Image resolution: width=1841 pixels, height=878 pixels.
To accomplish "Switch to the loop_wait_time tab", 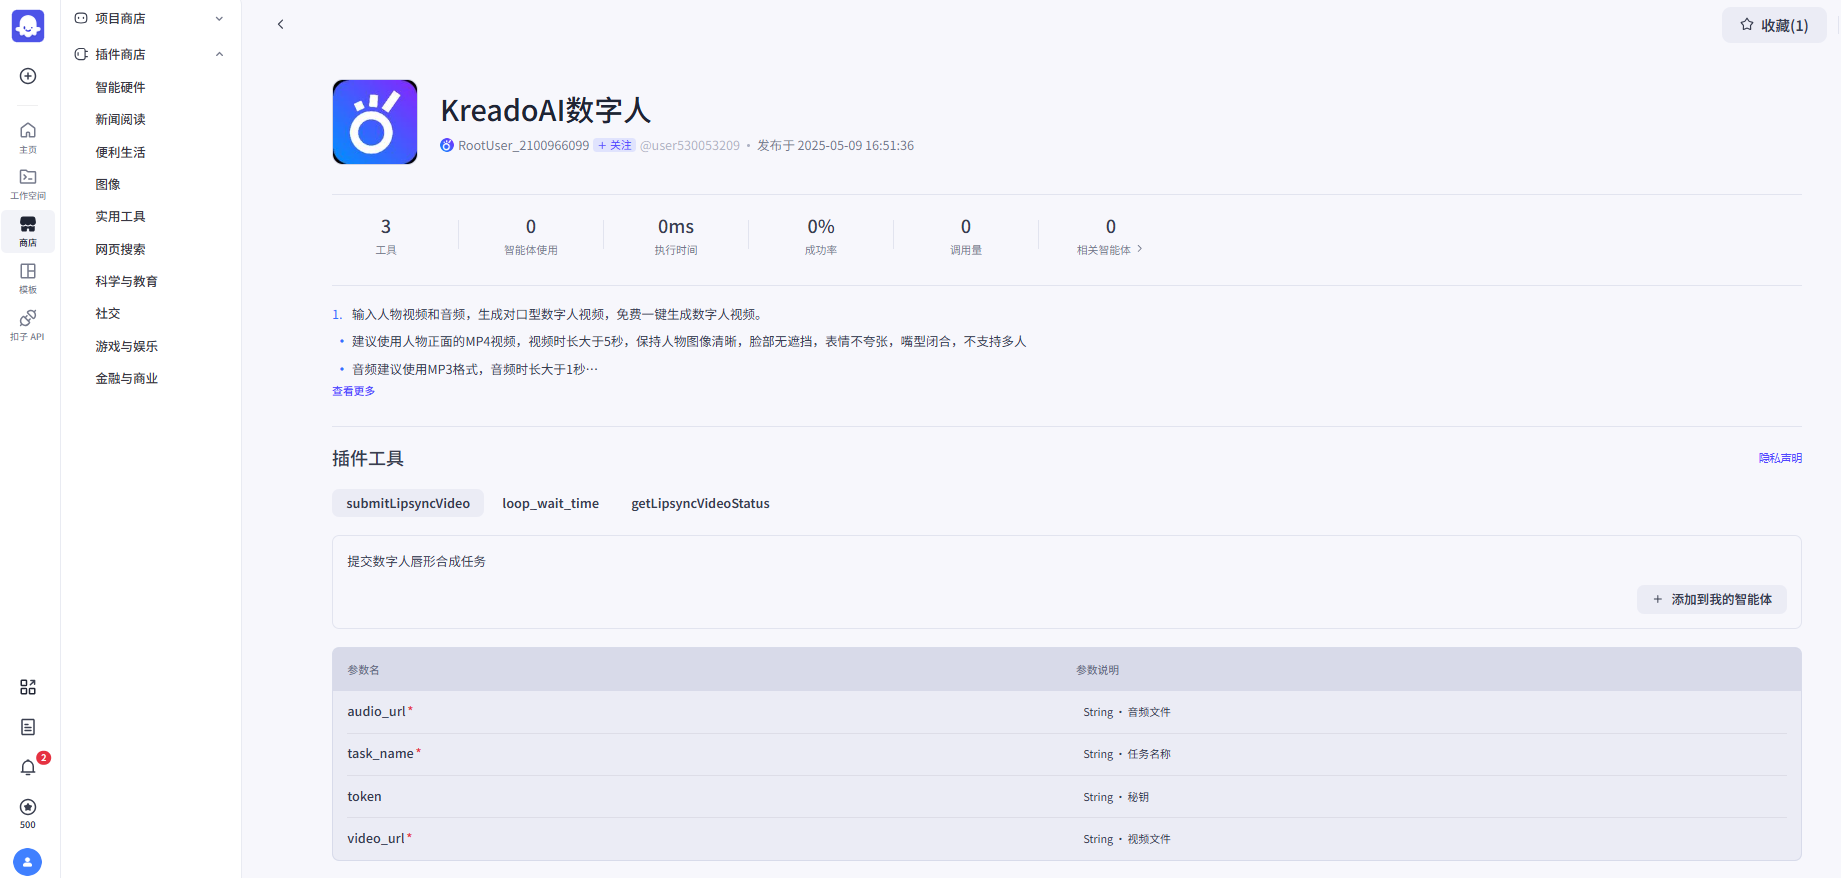I will coord(550,503).
